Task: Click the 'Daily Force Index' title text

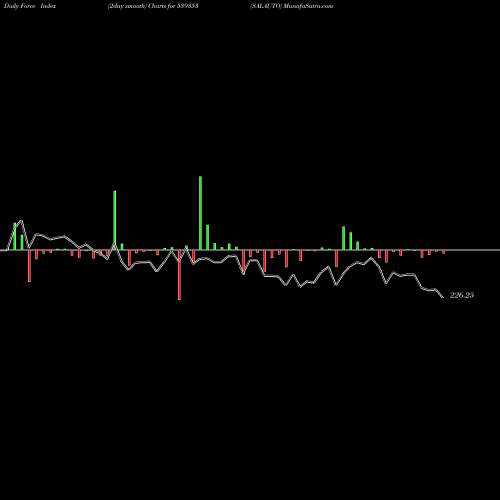Action: [30, 6]
